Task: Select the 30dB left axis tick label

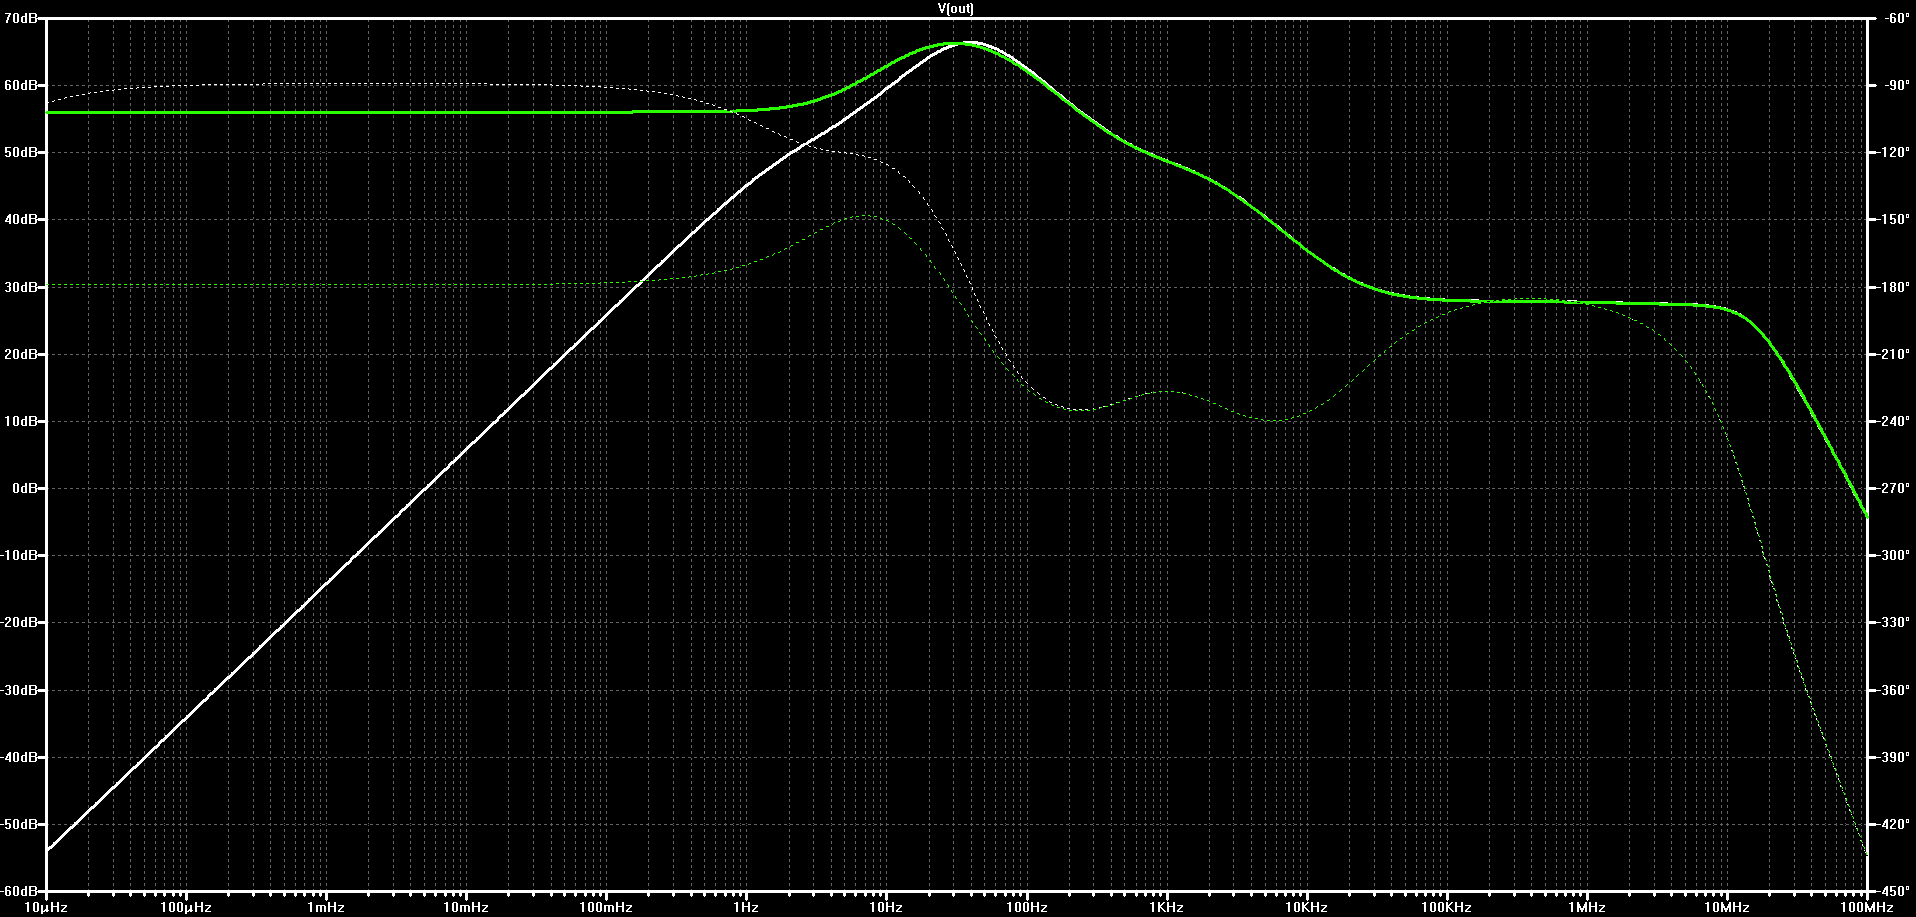Action: tap(20, 287)
